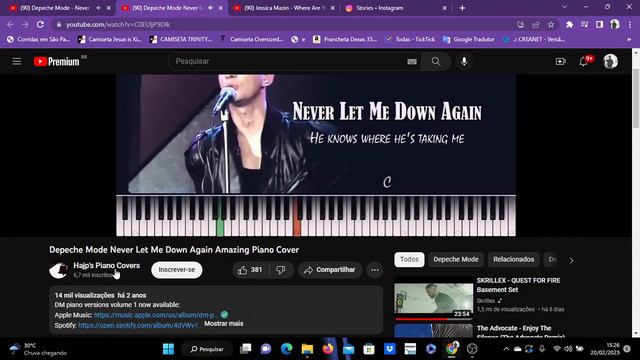Bookmark this page with the star
Screen dimensions: 640x360
[551, 24]
